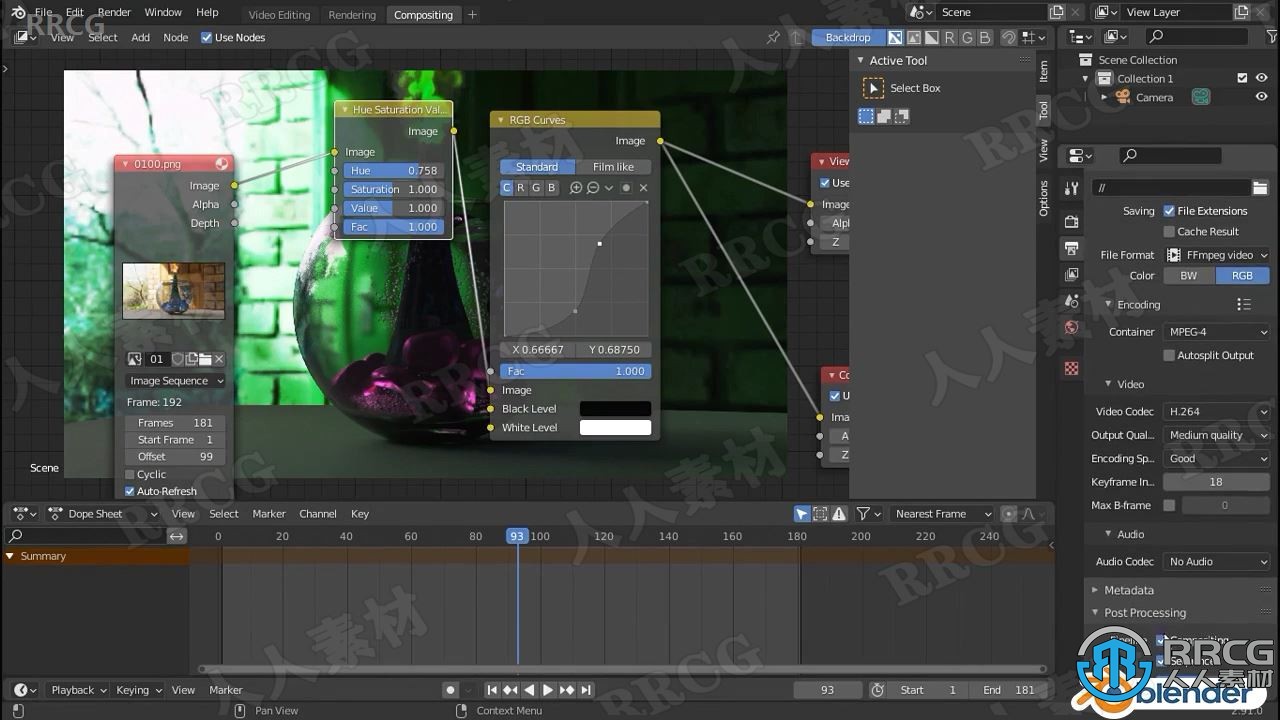Open the World properties tab icon

(x=1071, y=327)
